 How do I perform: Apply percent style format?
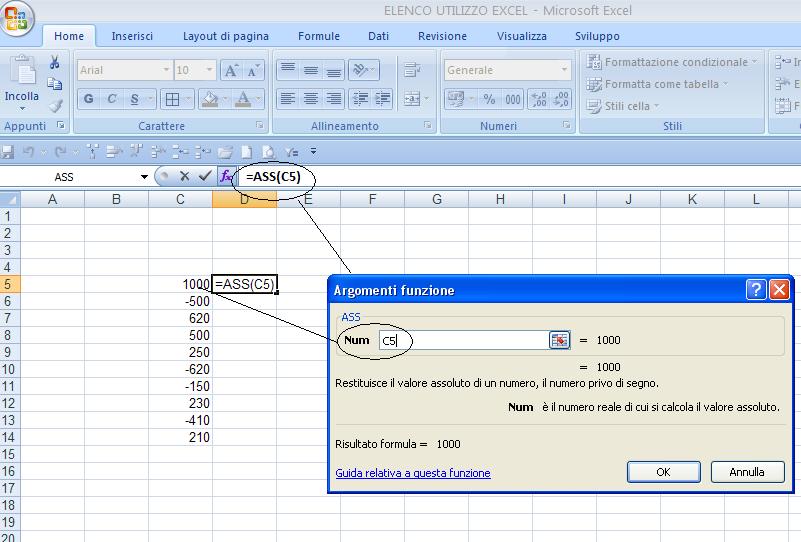[x=489, y=99]
